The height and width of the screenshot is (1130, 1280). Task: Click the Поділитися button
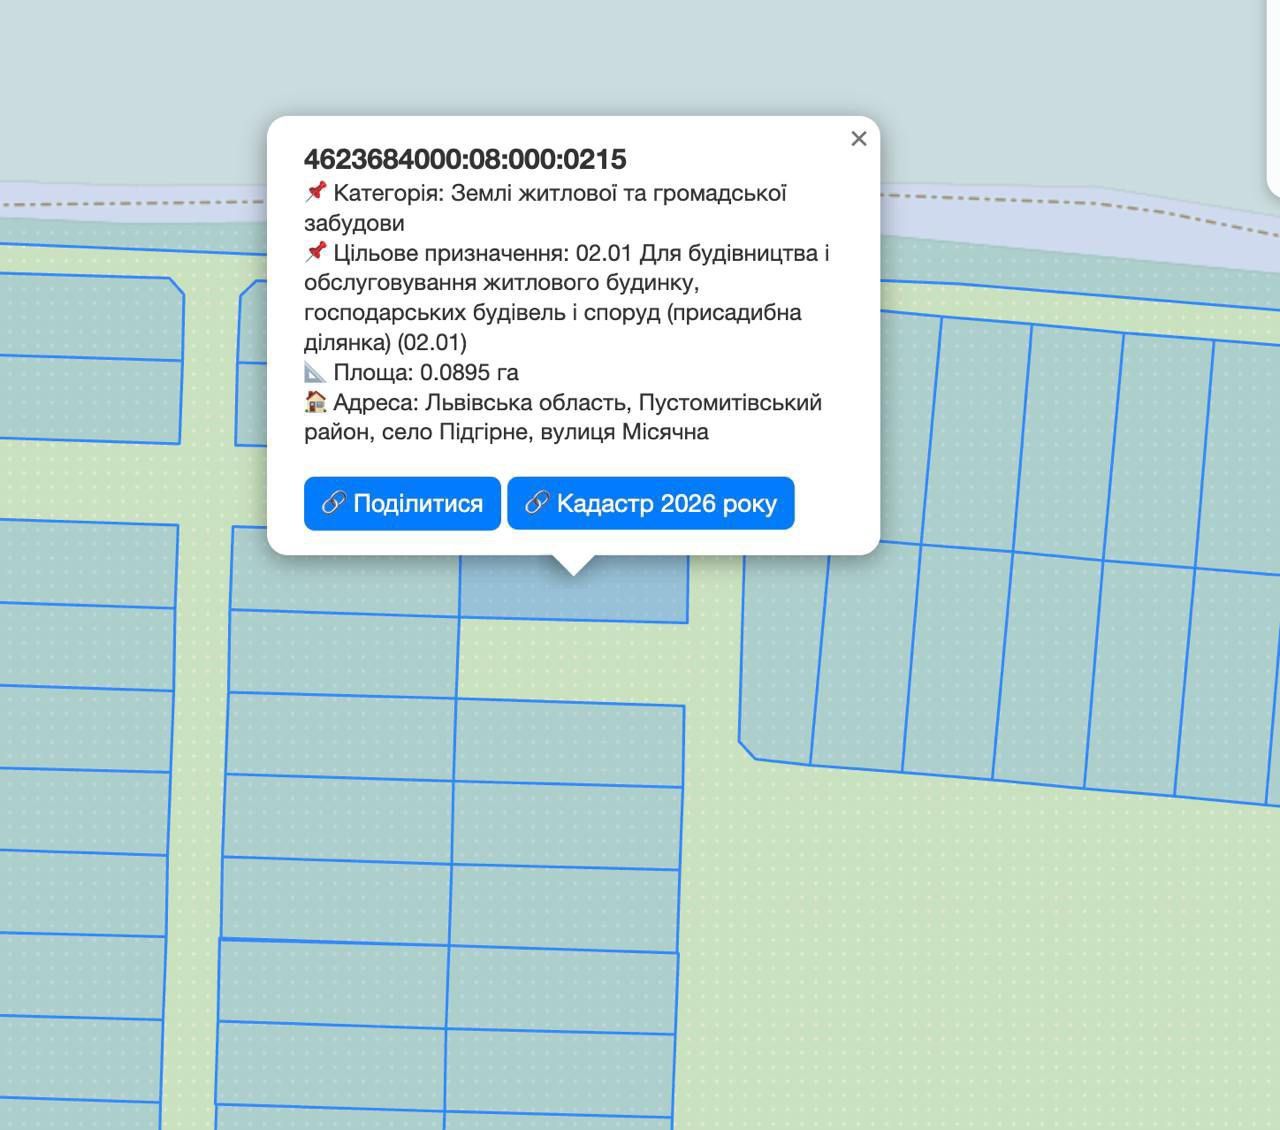[402, 503]
